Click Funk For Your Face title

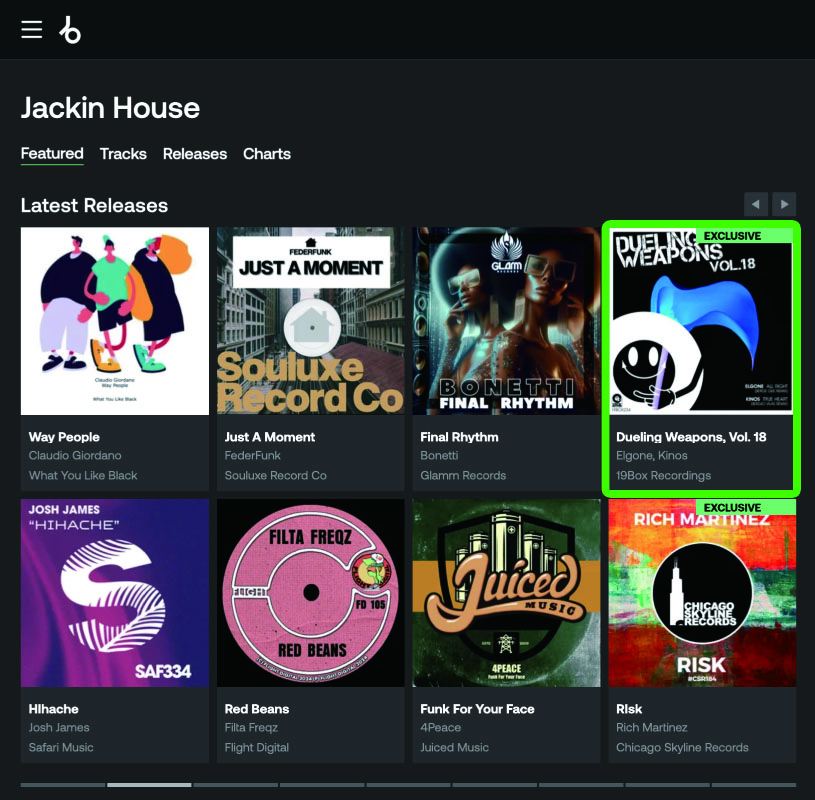click(x=477, y=709)
